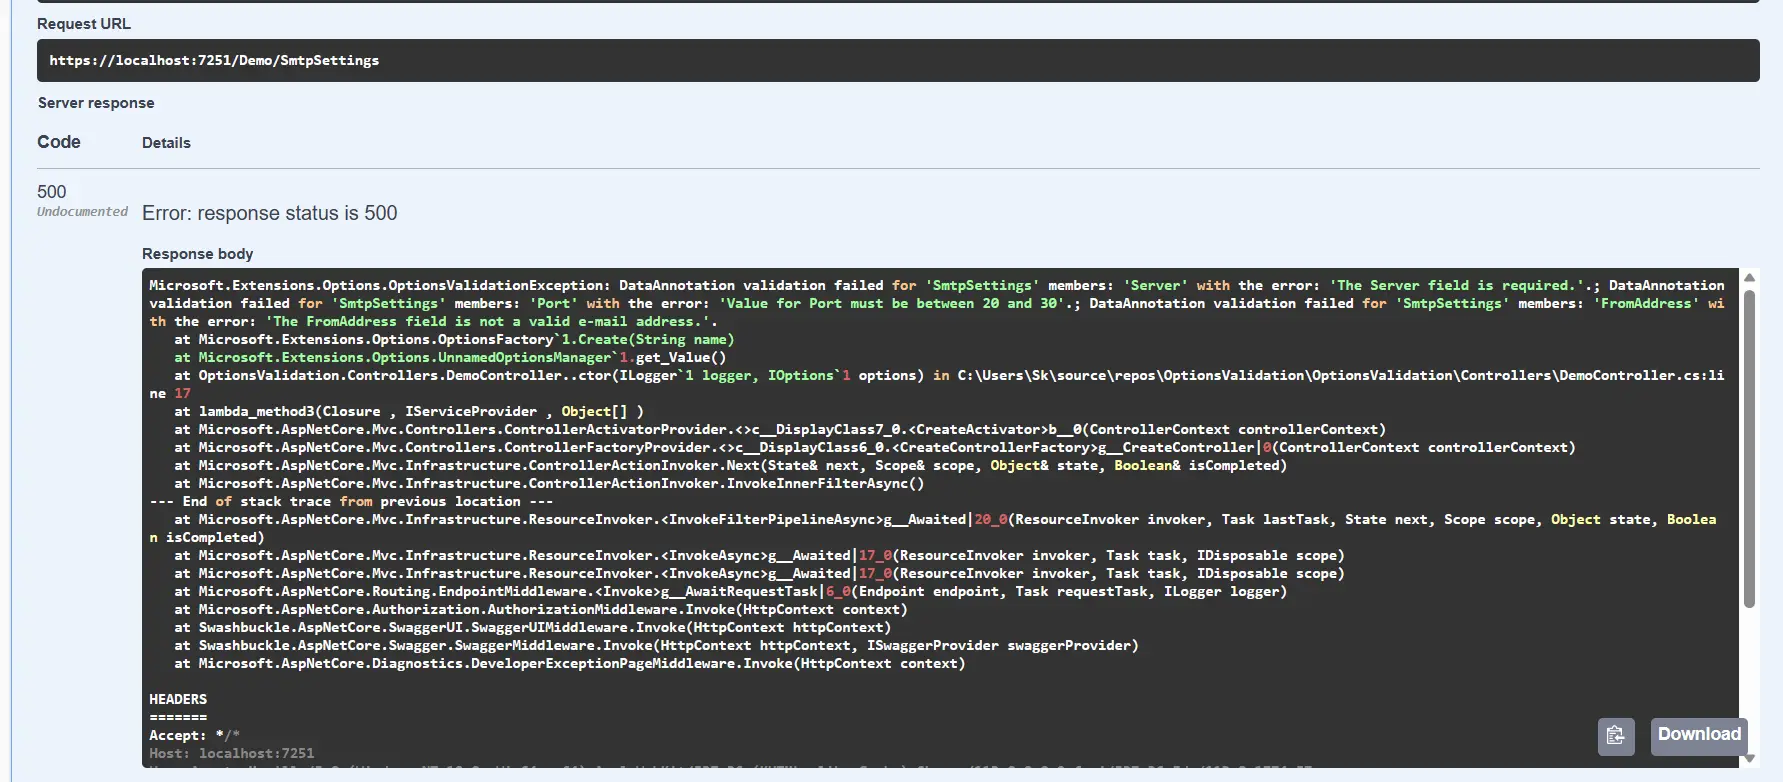The height and width of the screenshot is (782, 1783).
Task: Click the Details column header
Action: coord(166,143)
